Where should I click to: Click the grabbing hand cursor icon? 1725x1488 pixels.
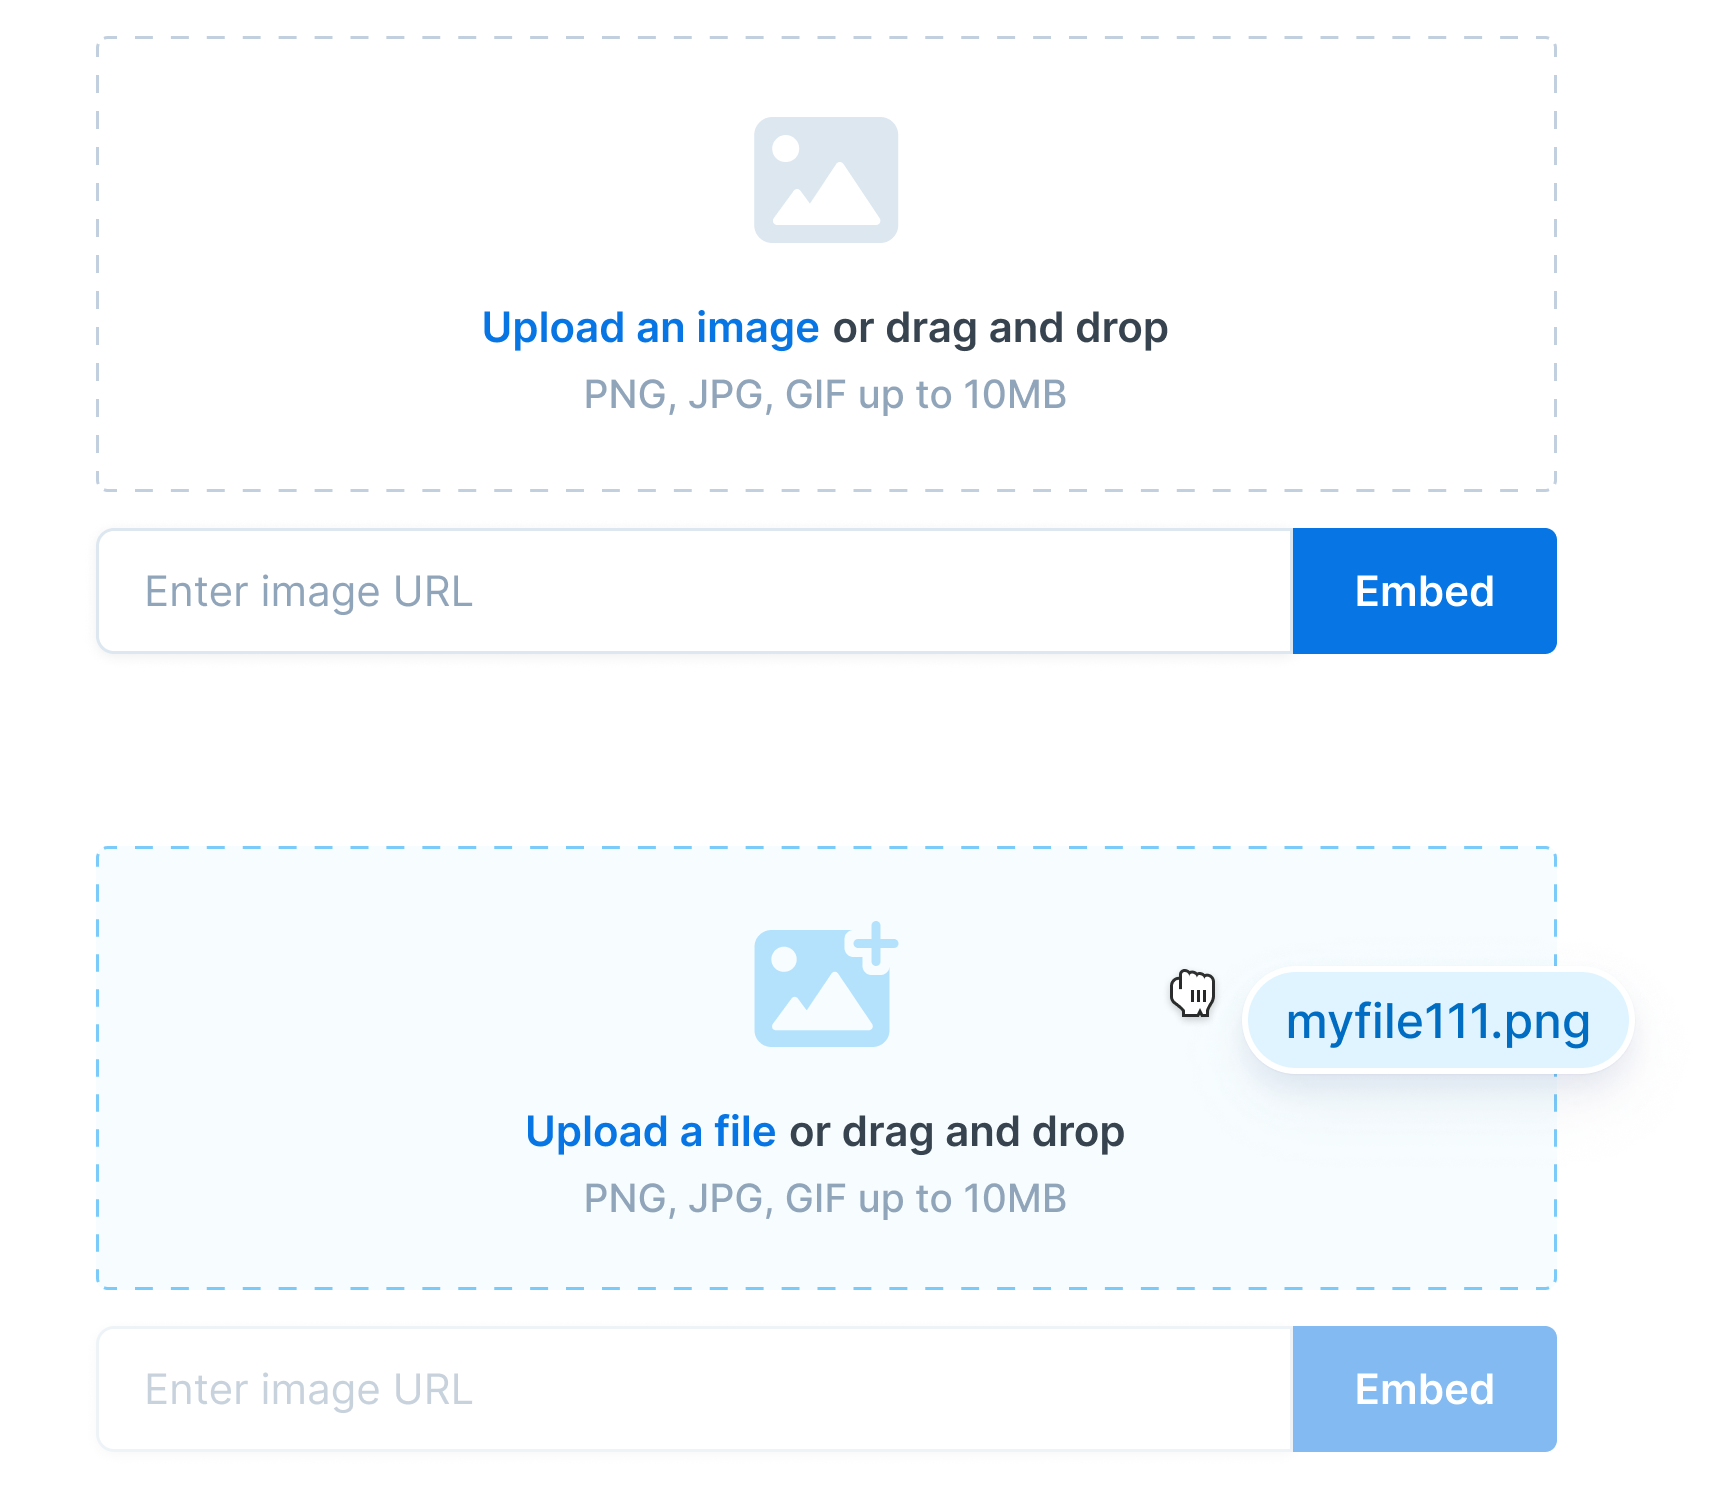[1192, 993]
